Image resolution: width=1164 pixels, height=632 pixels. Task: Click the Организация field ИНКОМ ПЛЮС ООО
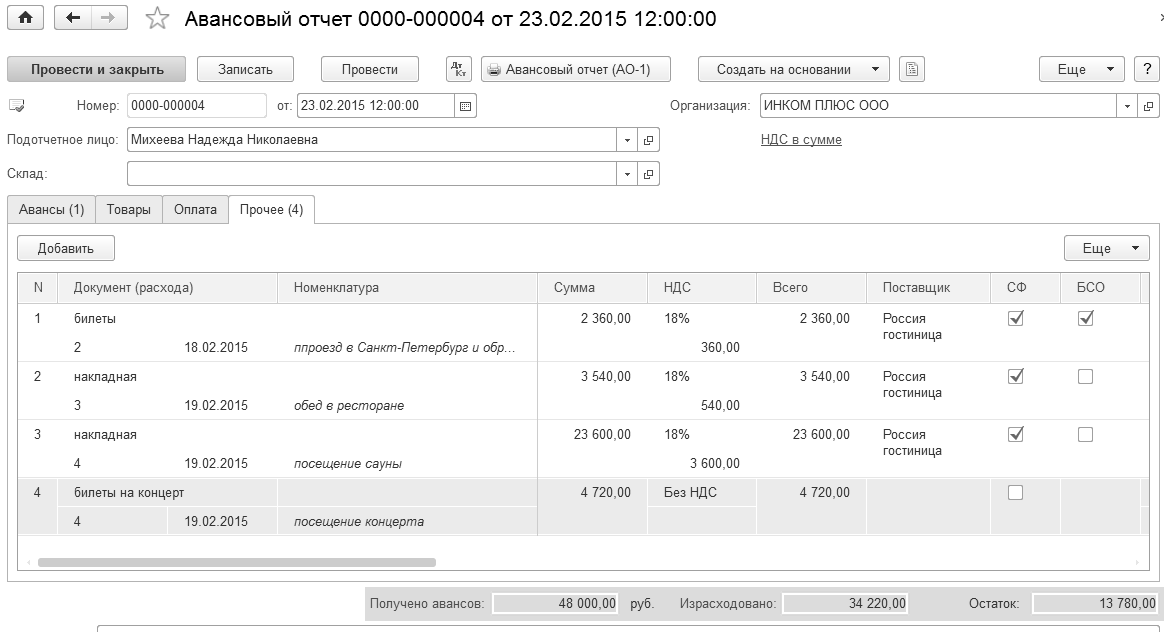point(938,105)
